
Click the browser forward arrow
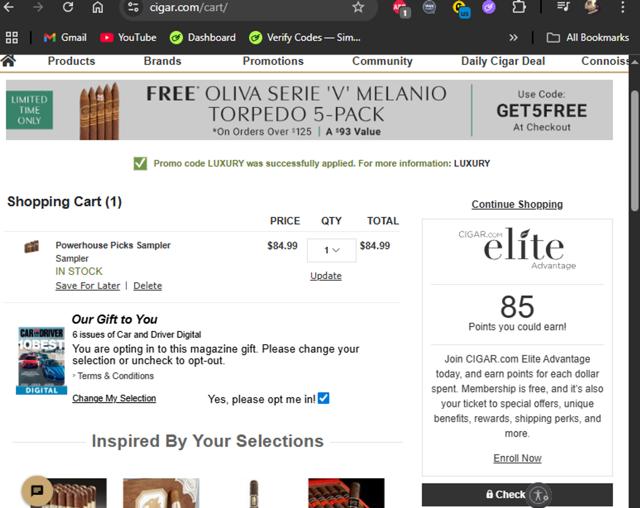pos(38,7)
